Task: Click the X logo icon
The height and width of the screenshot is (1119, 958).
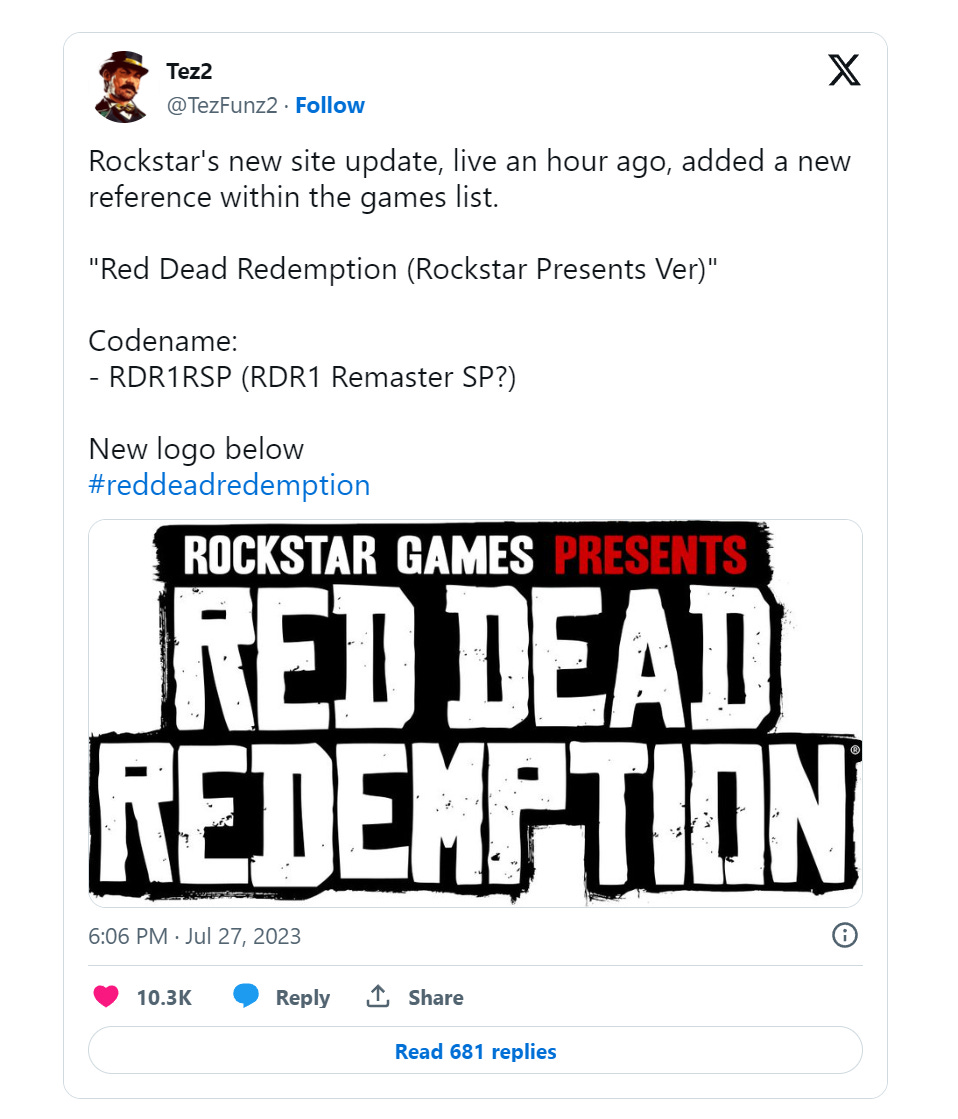Action: pyautogui.click(x=844, y=70)
